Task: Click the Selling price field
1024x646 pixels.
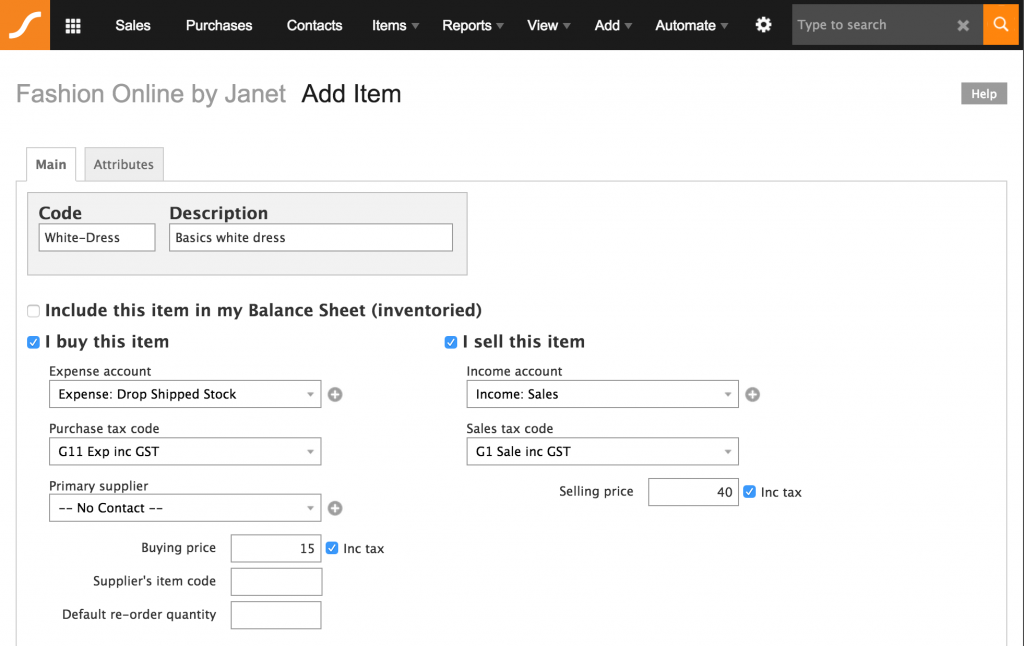Action: (x=693, y=492)
